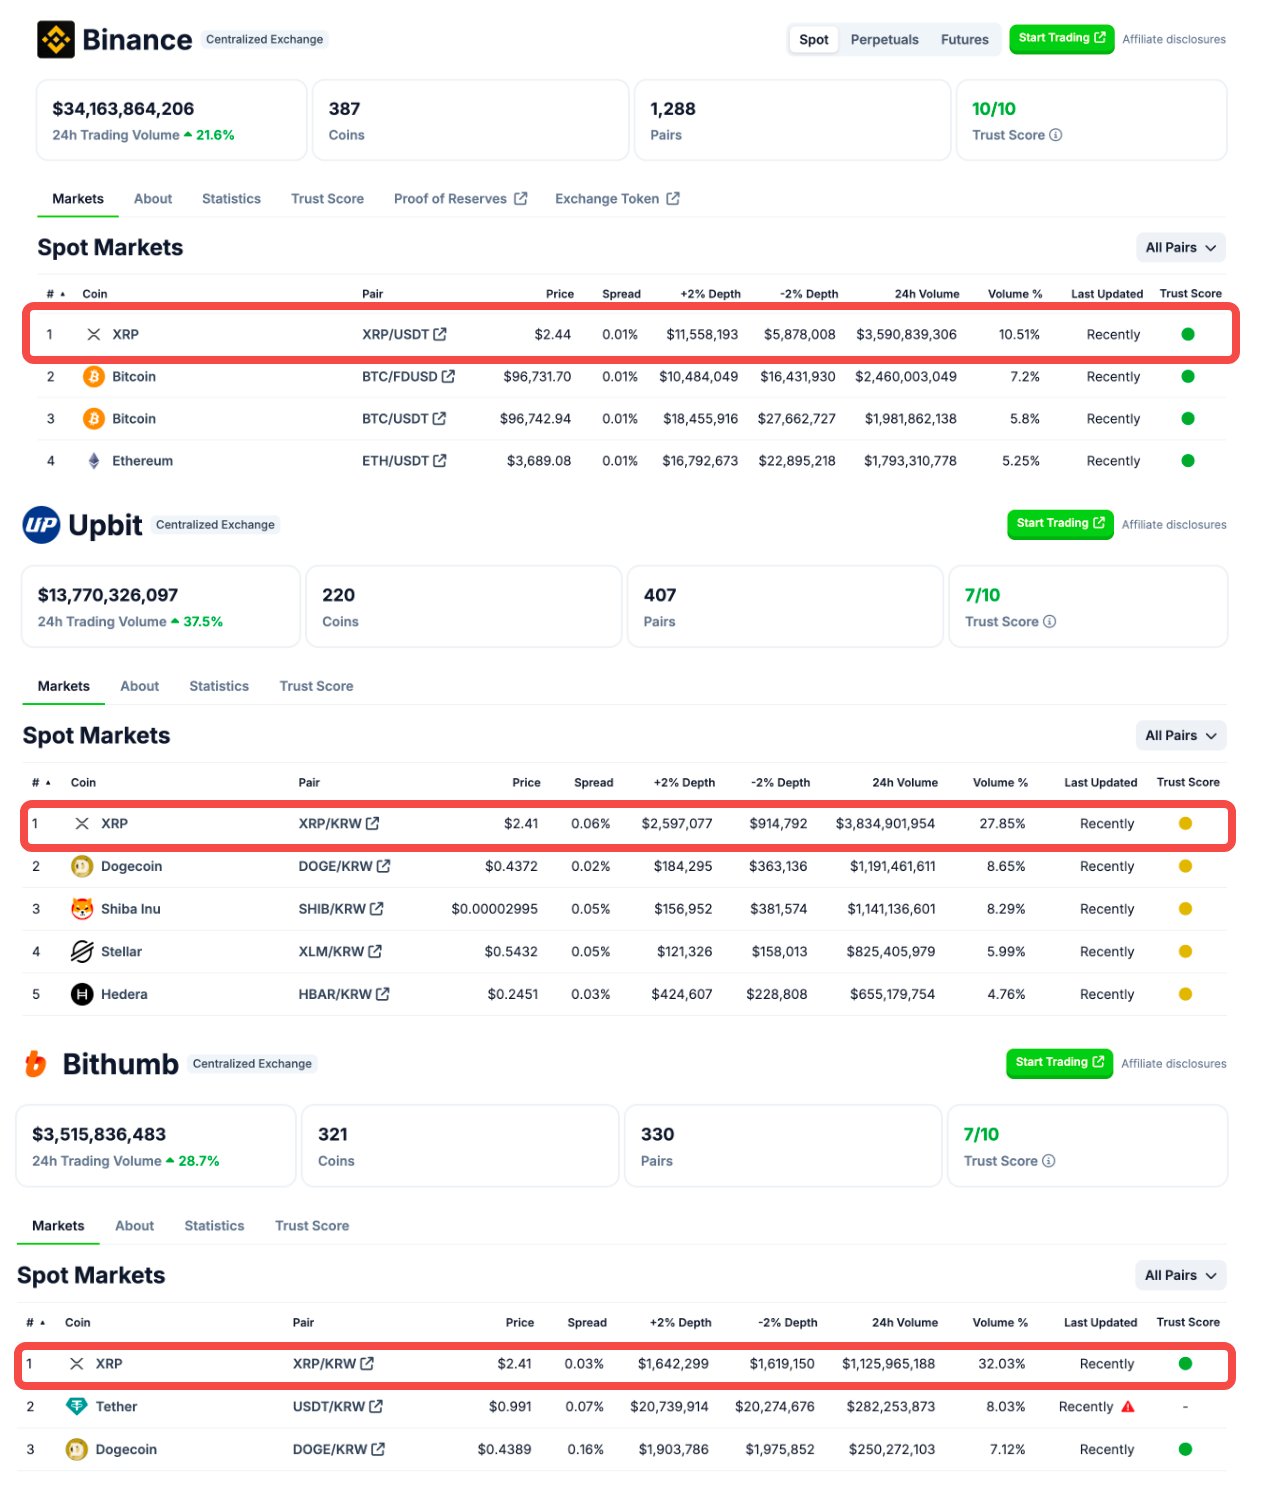Screen dimensions: 1268x1512
Task: Click the Bithumb logo icon
Action: pos(36,1064)
